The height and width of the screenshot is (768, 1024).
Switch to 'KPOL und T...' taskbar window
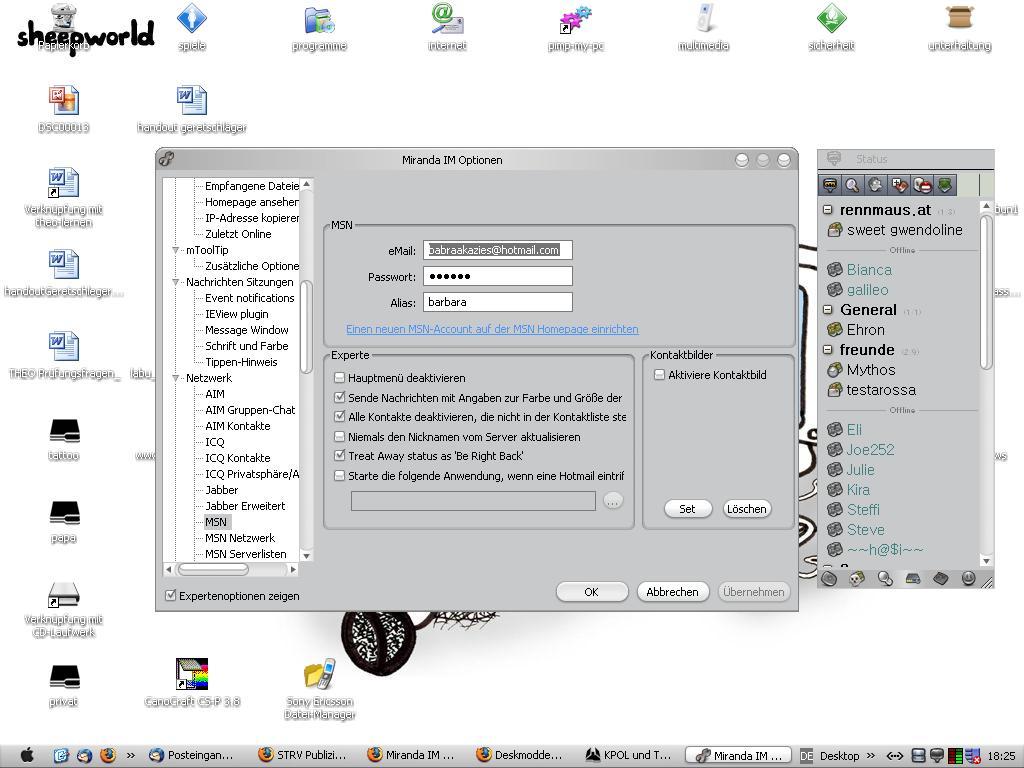pos(629,756)
